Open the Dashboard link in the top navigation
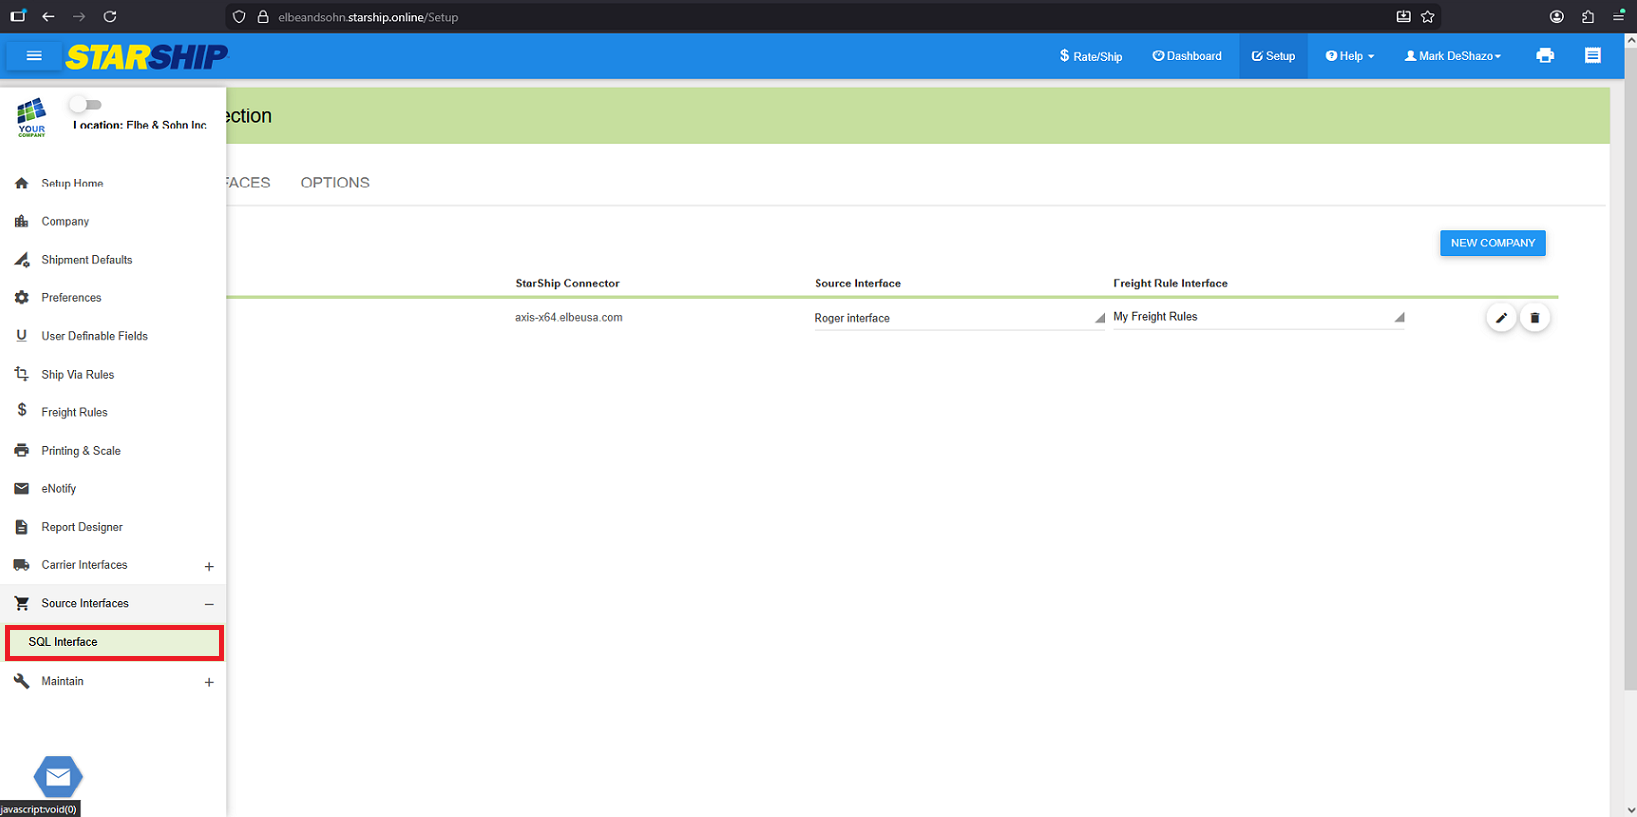This screenshot has height=817, width=1637. 1187,56
